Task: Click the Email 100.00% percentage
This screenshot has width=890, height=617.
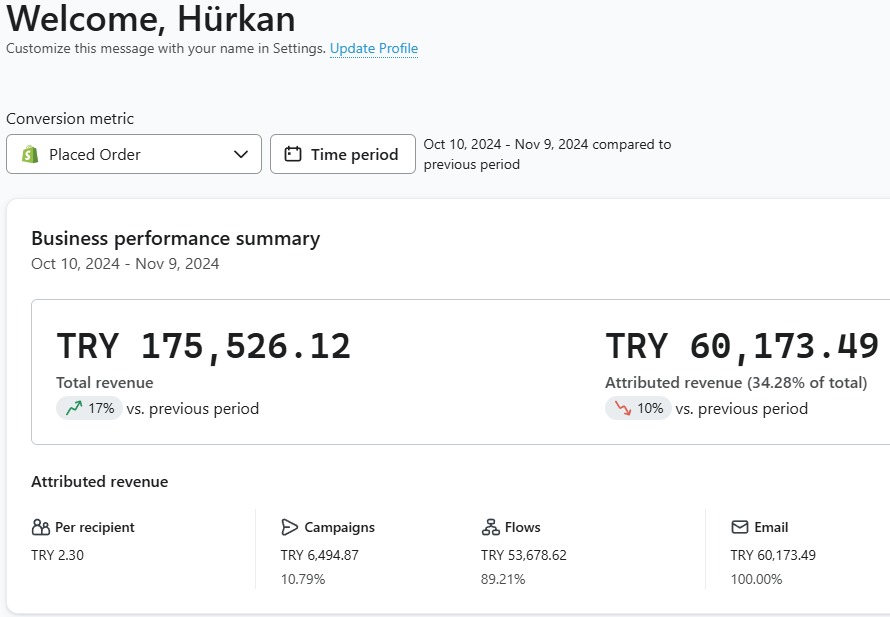Action: (756, 579)
